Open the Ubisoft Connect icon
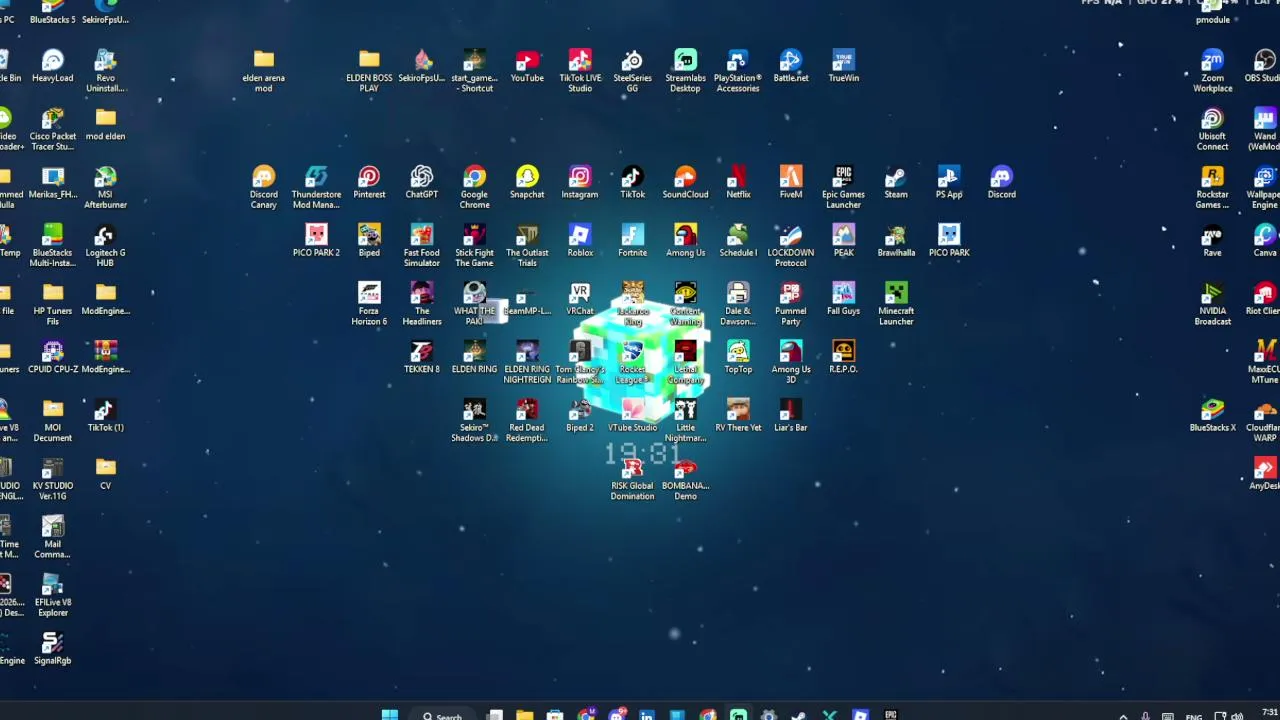1280x720 pixels. [x=1212, y=129]
